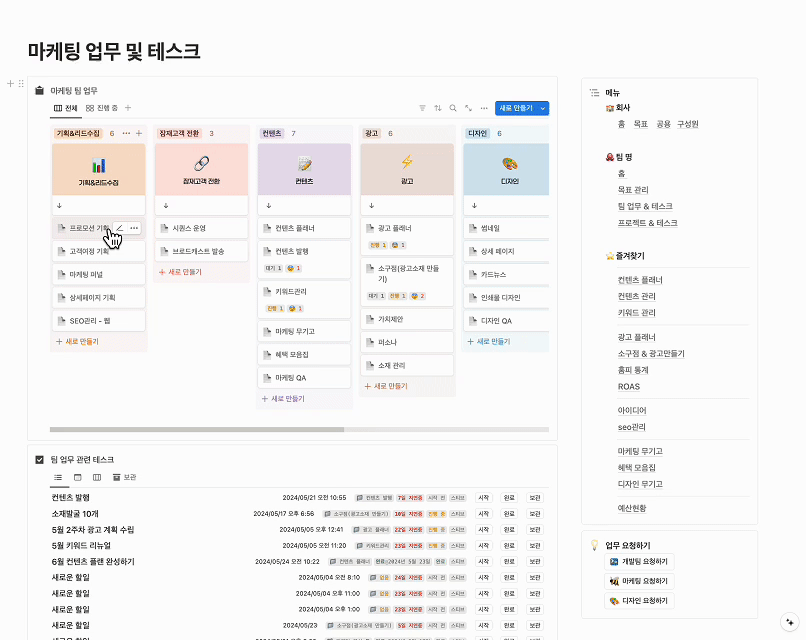Toggle the 팀 업무 관련 테스크 checkbox

[x=39, y=459]
